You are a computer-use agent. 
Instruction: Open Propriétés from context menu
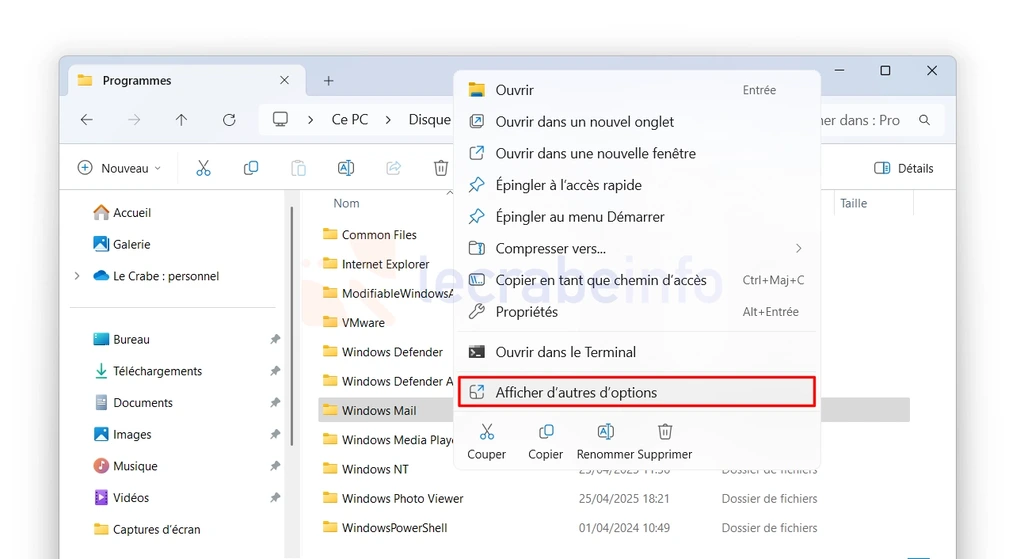click(637, 311)
